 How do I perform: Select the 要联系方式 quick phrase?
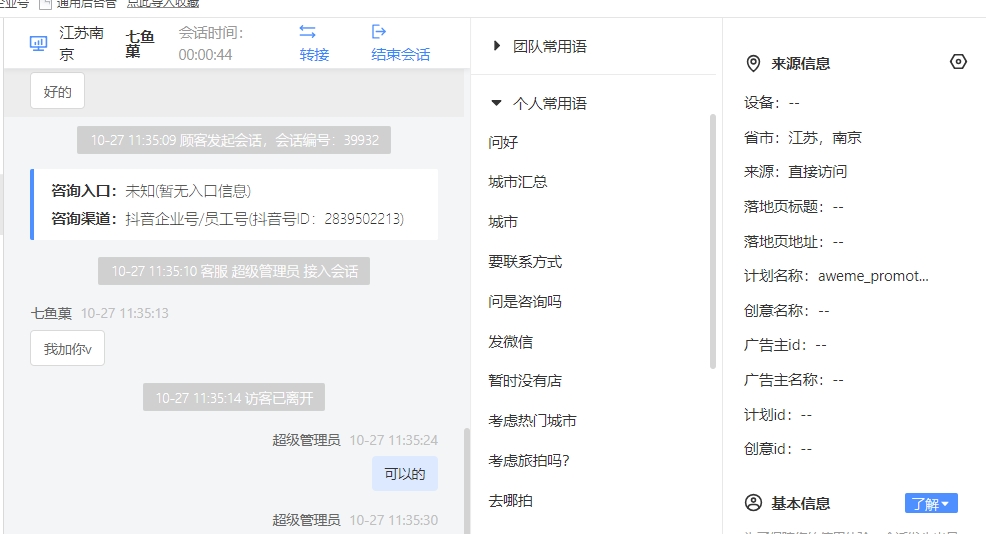click(x=525, y=262)
